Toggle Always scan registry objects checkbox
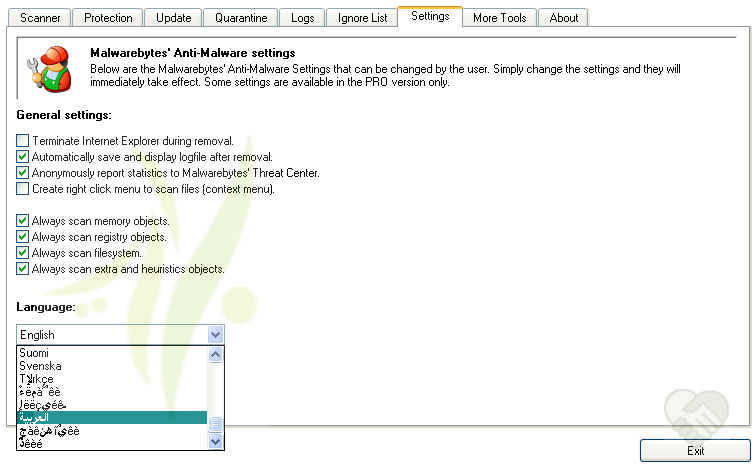This screenshot has width=755, height=467. 22,236
